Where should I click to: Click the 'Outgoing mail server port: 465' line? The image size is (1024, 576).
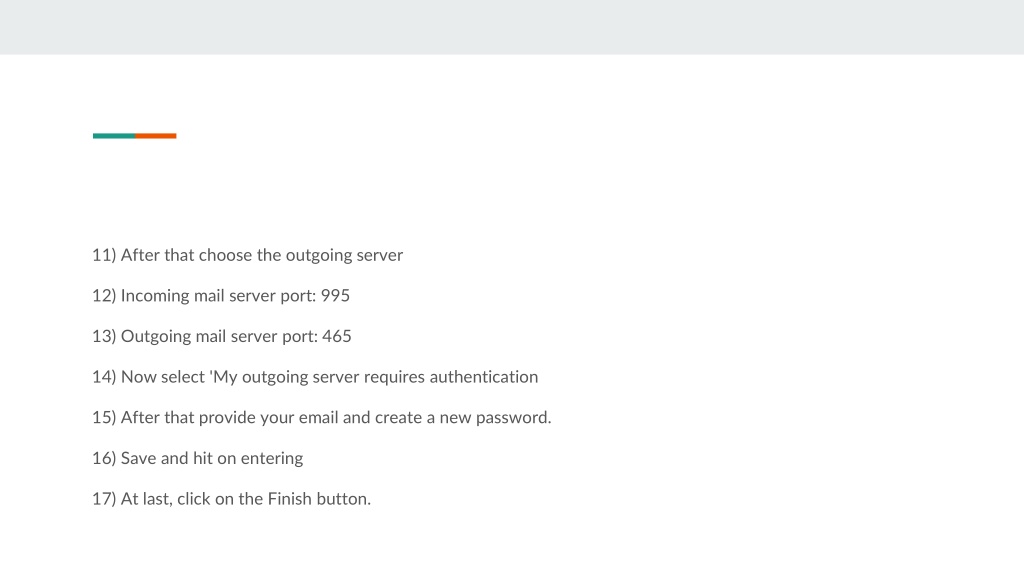[x=222, y=336]
